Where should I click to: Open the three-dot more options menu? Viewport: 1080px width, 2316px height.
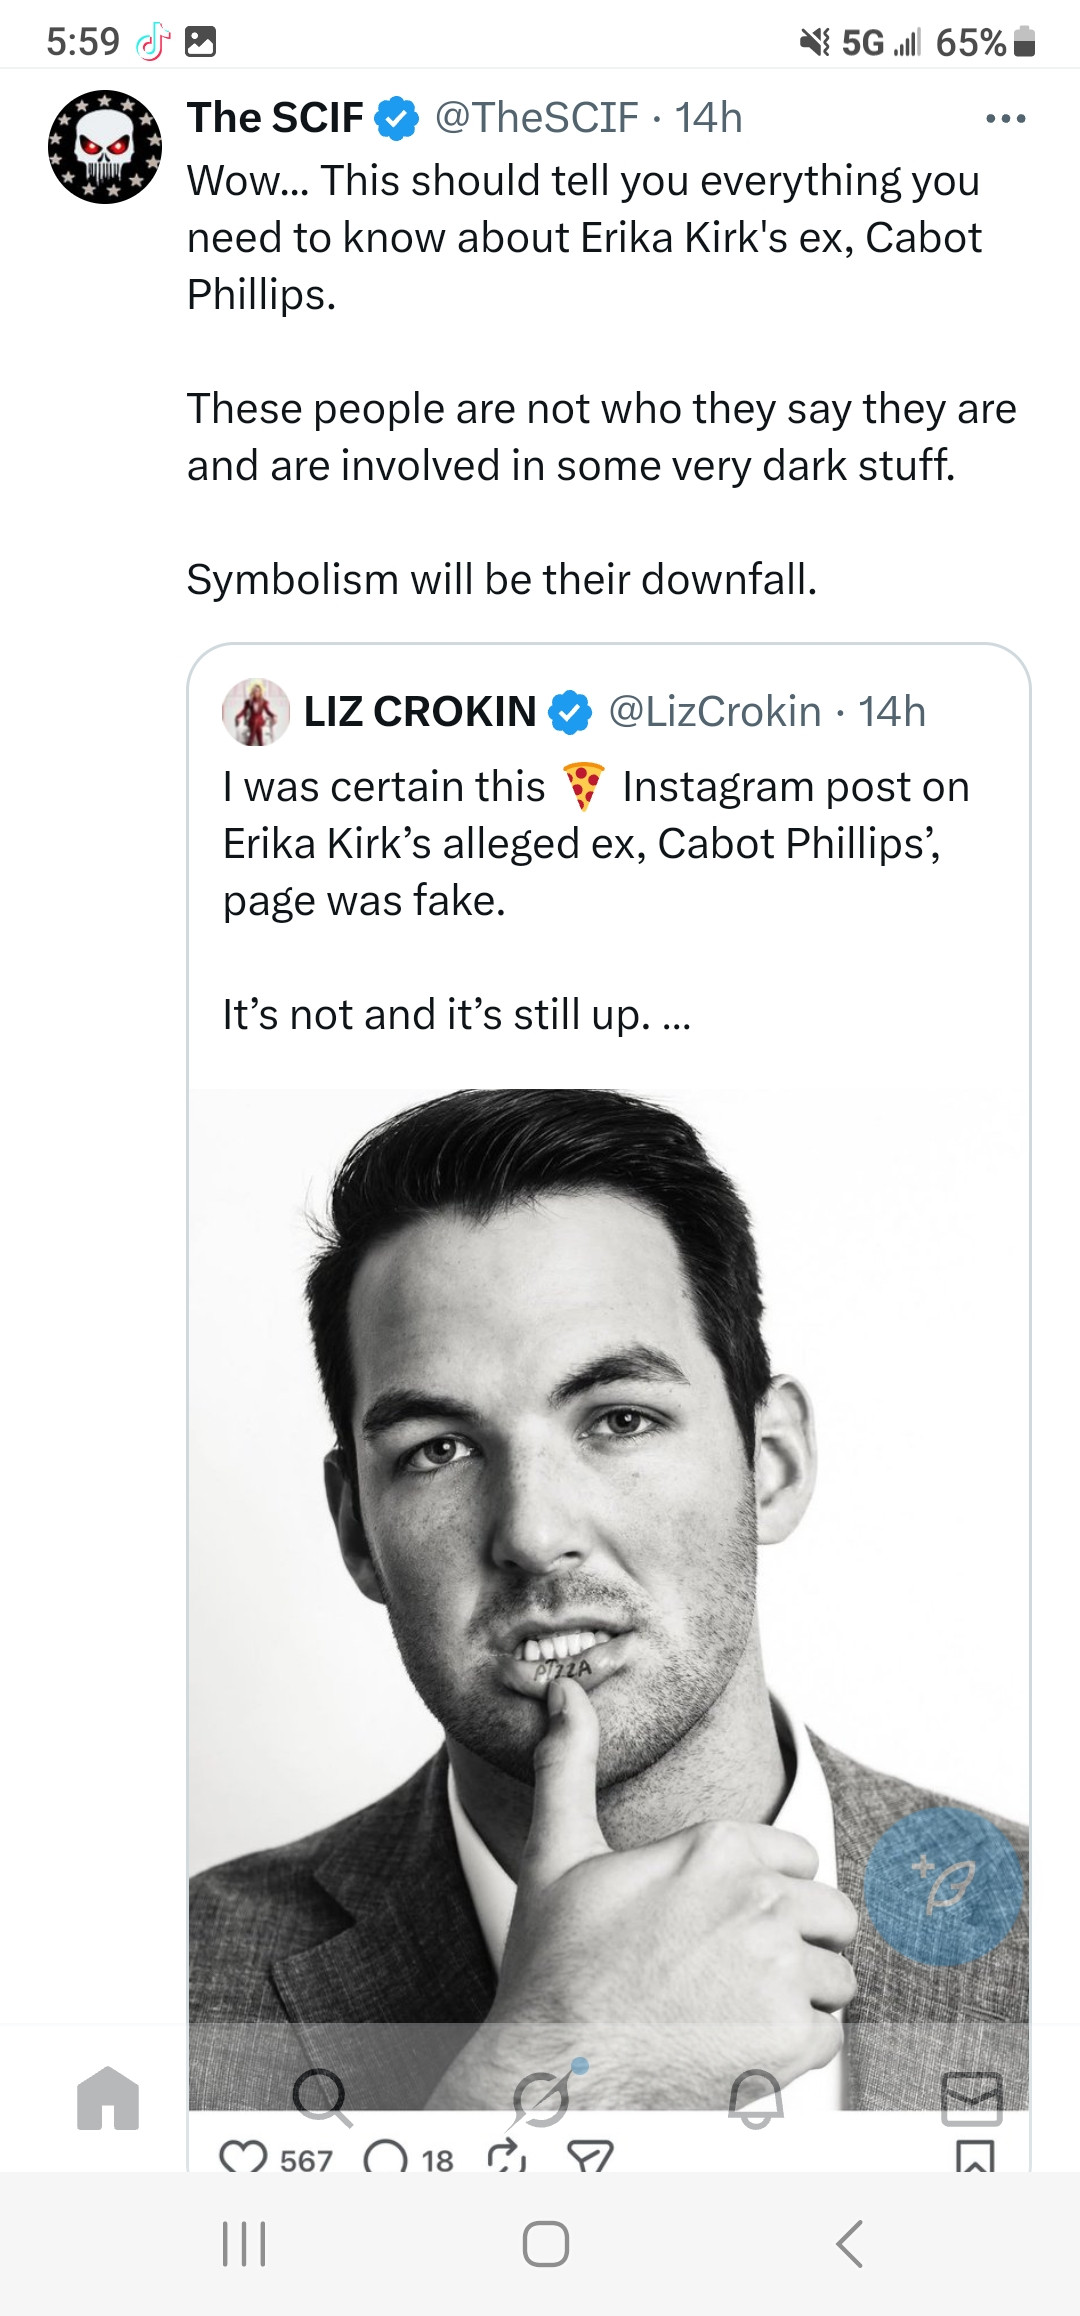coord(1005,119)
